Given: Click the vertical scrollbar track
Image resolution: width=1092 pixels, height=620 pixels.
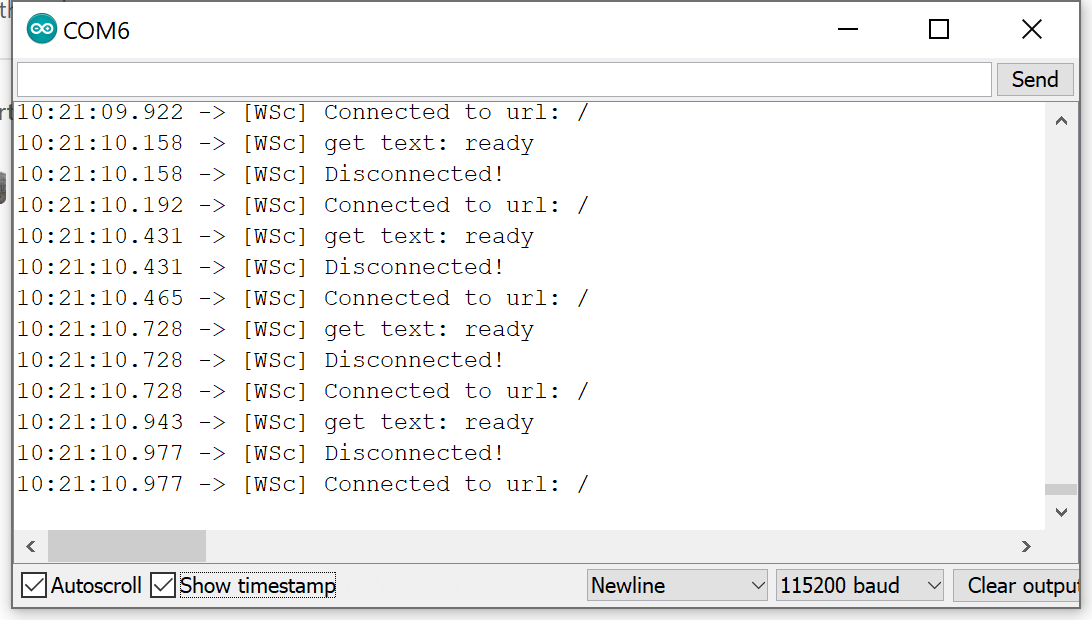Looking at the screenshot, I should 1062,300.
